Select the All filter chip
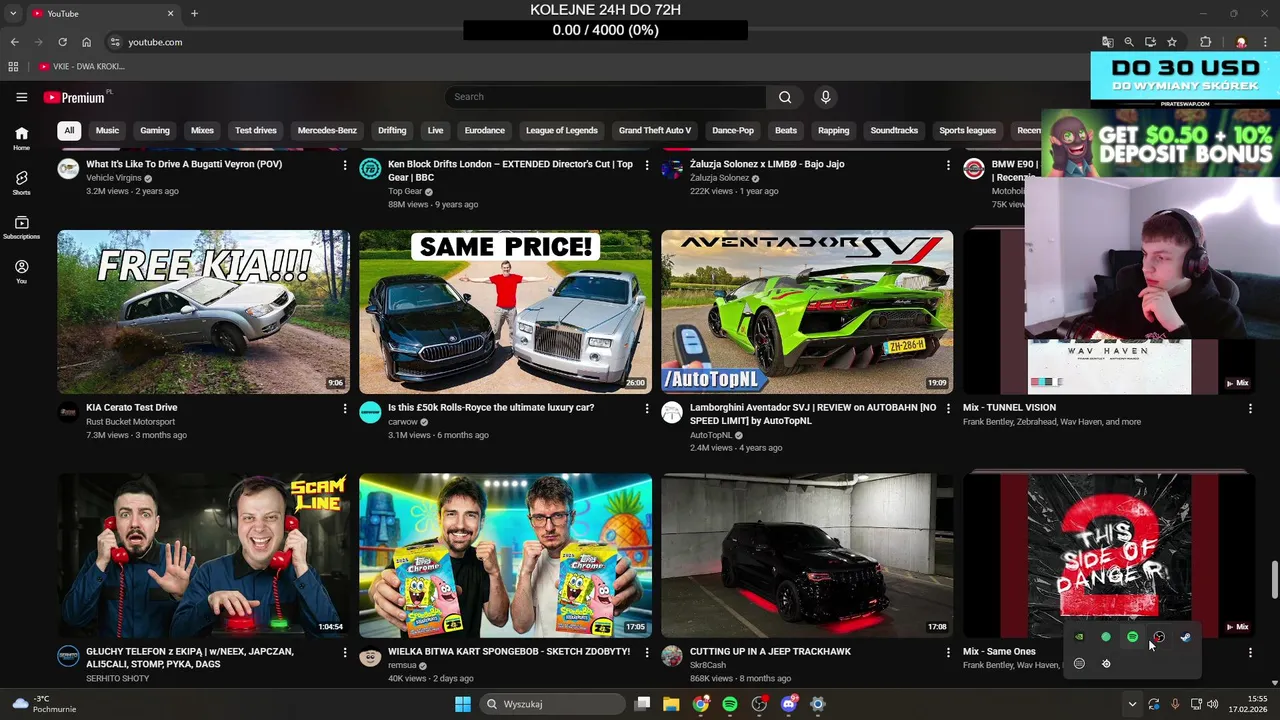 69,130
